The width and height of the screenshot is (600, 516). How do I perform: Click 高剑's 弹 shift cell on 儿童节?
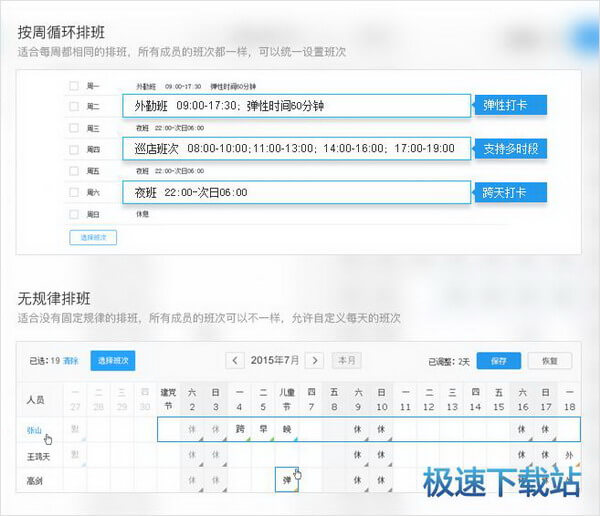coord(287,480)
